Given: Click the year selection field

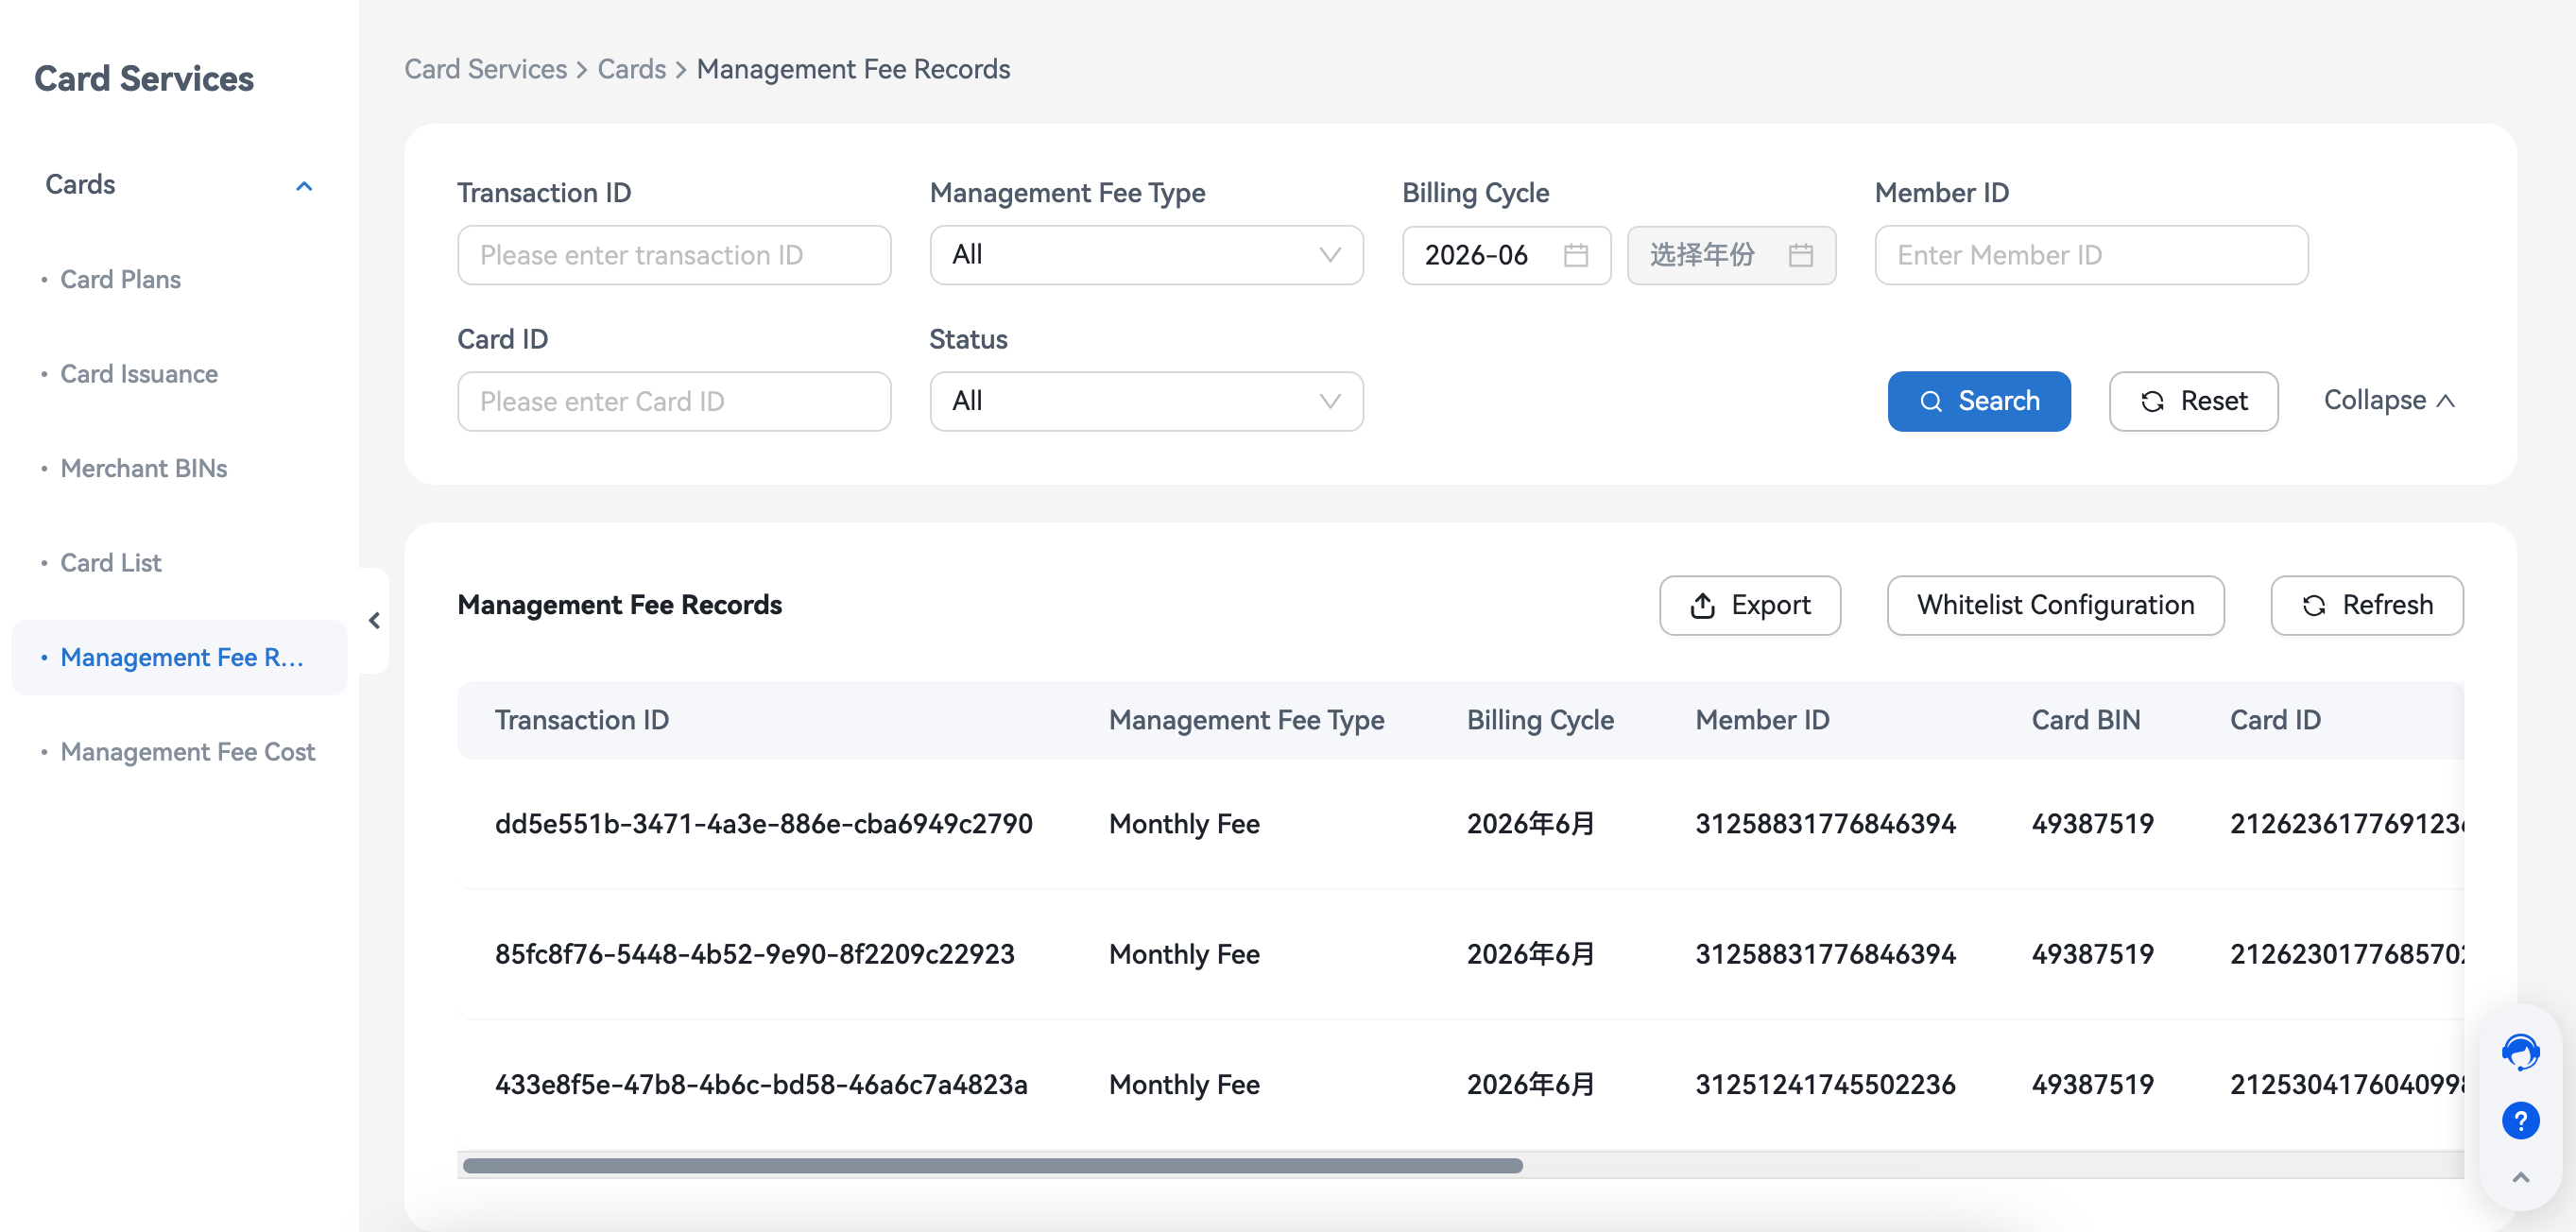Looking at the screenshot, I should 1731,255.
